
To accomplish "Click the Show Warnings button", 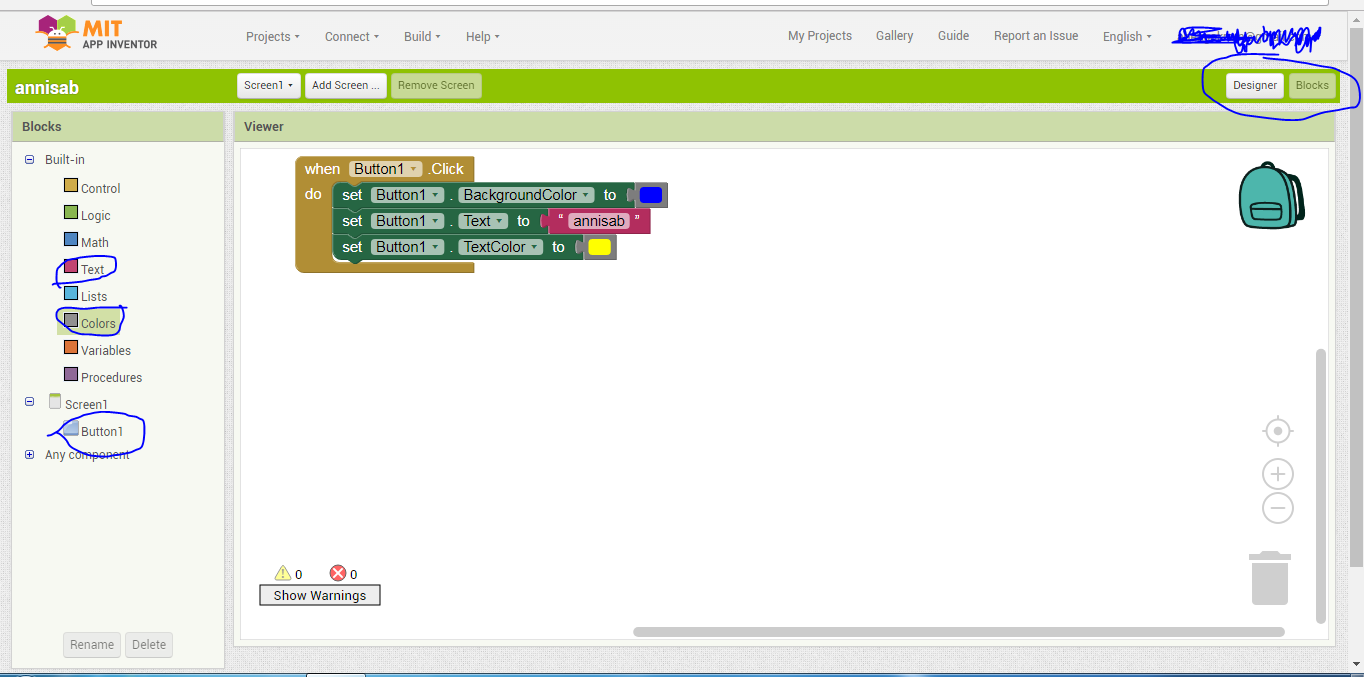I will [x=319, y=594].
